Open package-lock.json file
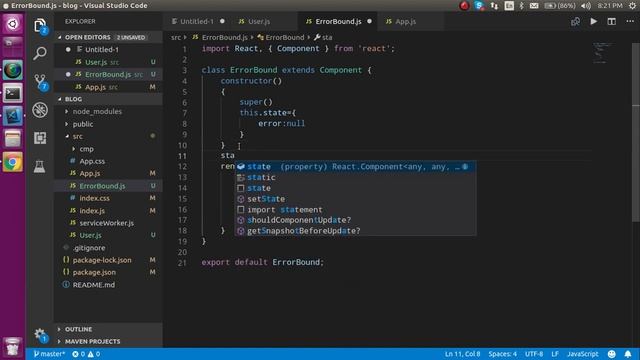 click(x=109, y=260)
